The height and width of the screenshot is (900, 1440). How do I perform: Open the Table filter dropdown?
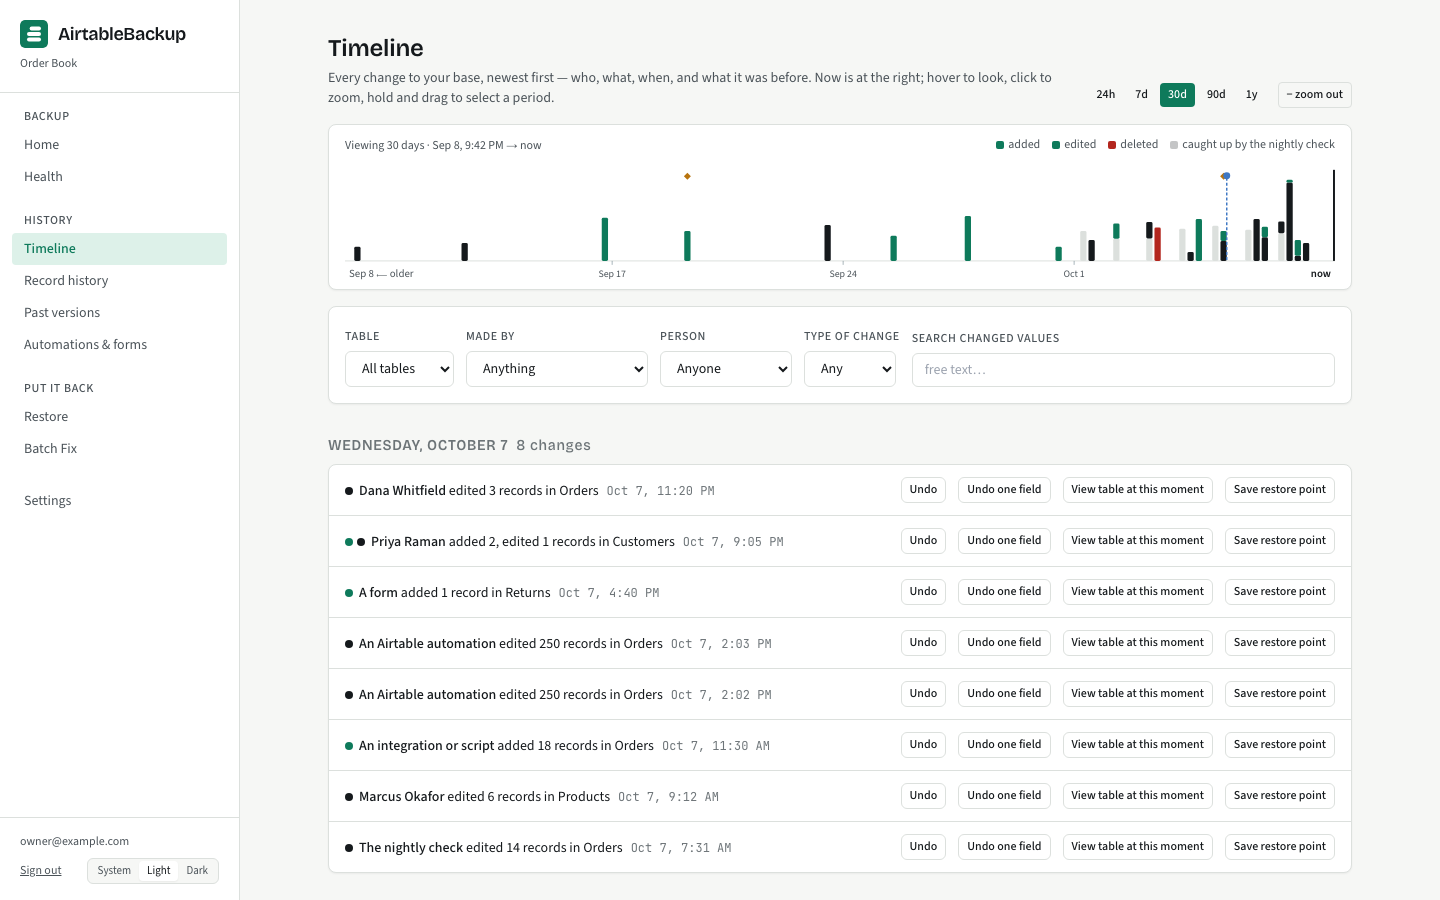(399, 369)
